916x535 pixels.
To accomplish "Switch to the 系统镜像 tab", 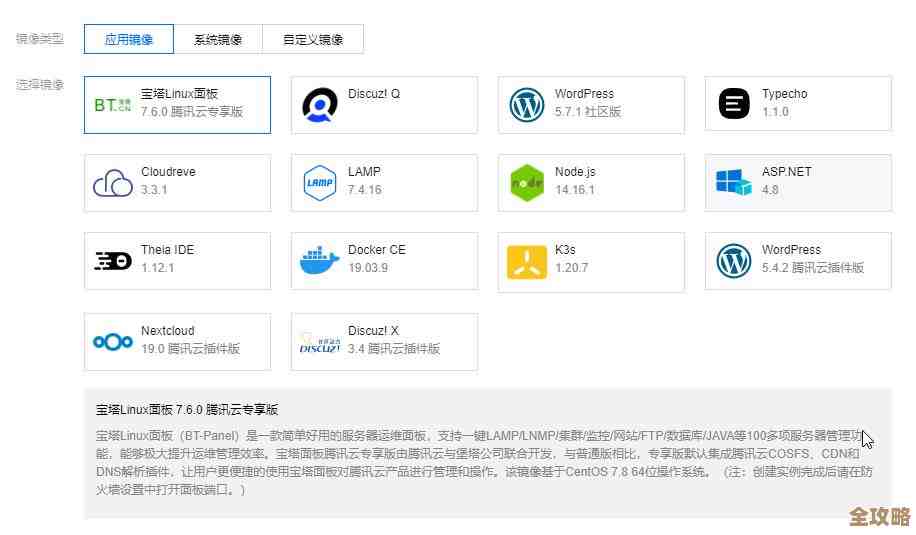I will point(218,39).
